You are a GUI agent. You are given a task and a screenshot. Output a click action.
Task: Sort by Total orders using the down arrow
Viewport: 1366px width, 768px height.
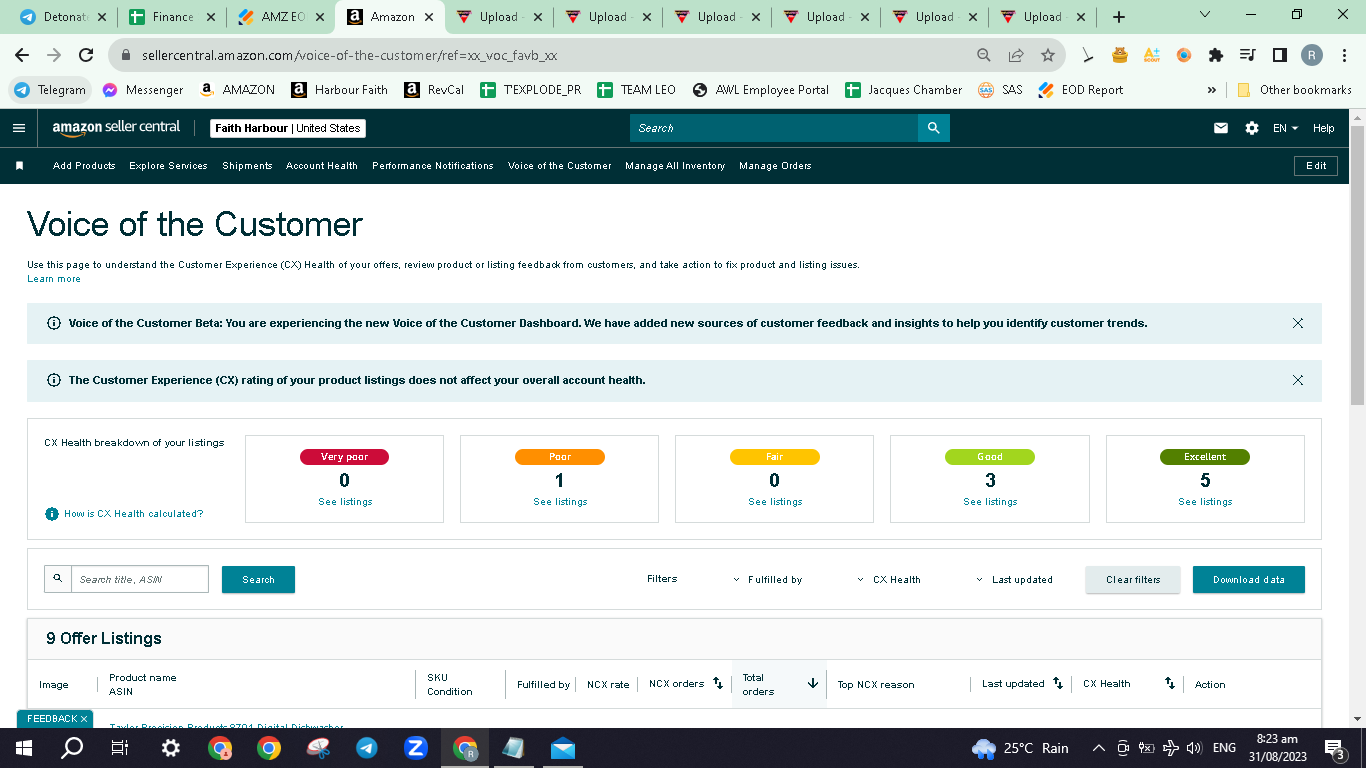click(813, 684)
